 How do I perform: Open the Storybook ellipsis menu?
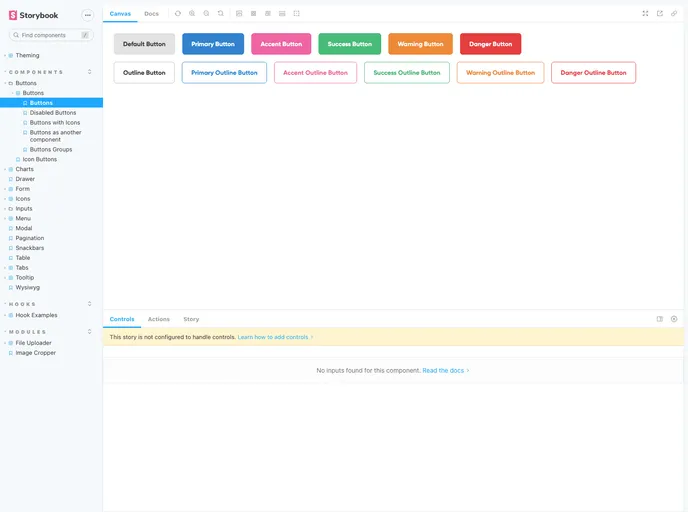[x=87, y=15]
